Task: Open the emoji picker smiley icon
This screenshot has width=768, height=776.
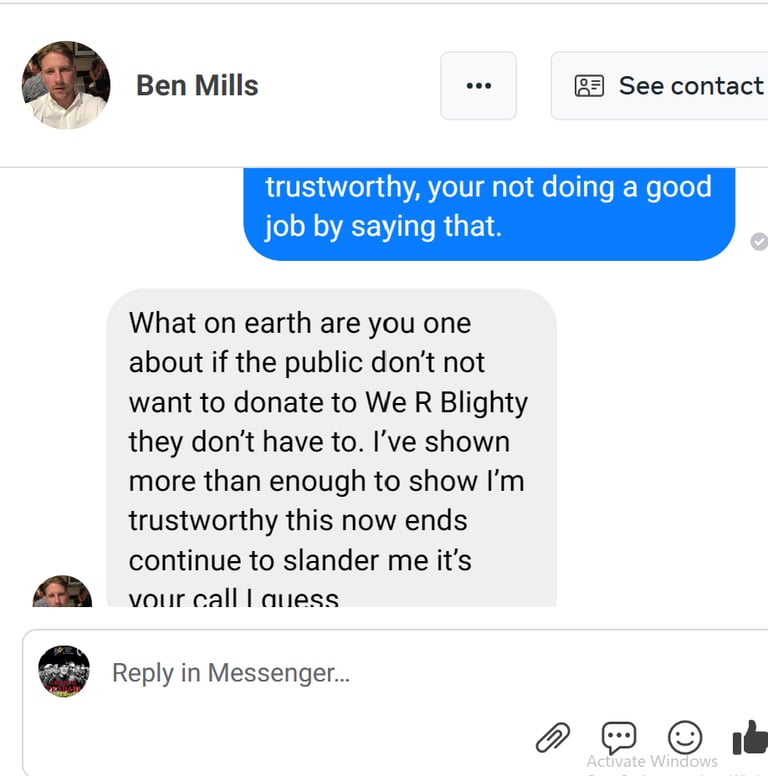Action: coord(684,738)
